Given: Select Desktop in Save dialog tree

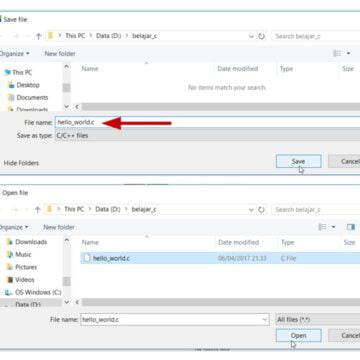Looking at the screenshot, I should pyautogui.click(x=28, y=85).
